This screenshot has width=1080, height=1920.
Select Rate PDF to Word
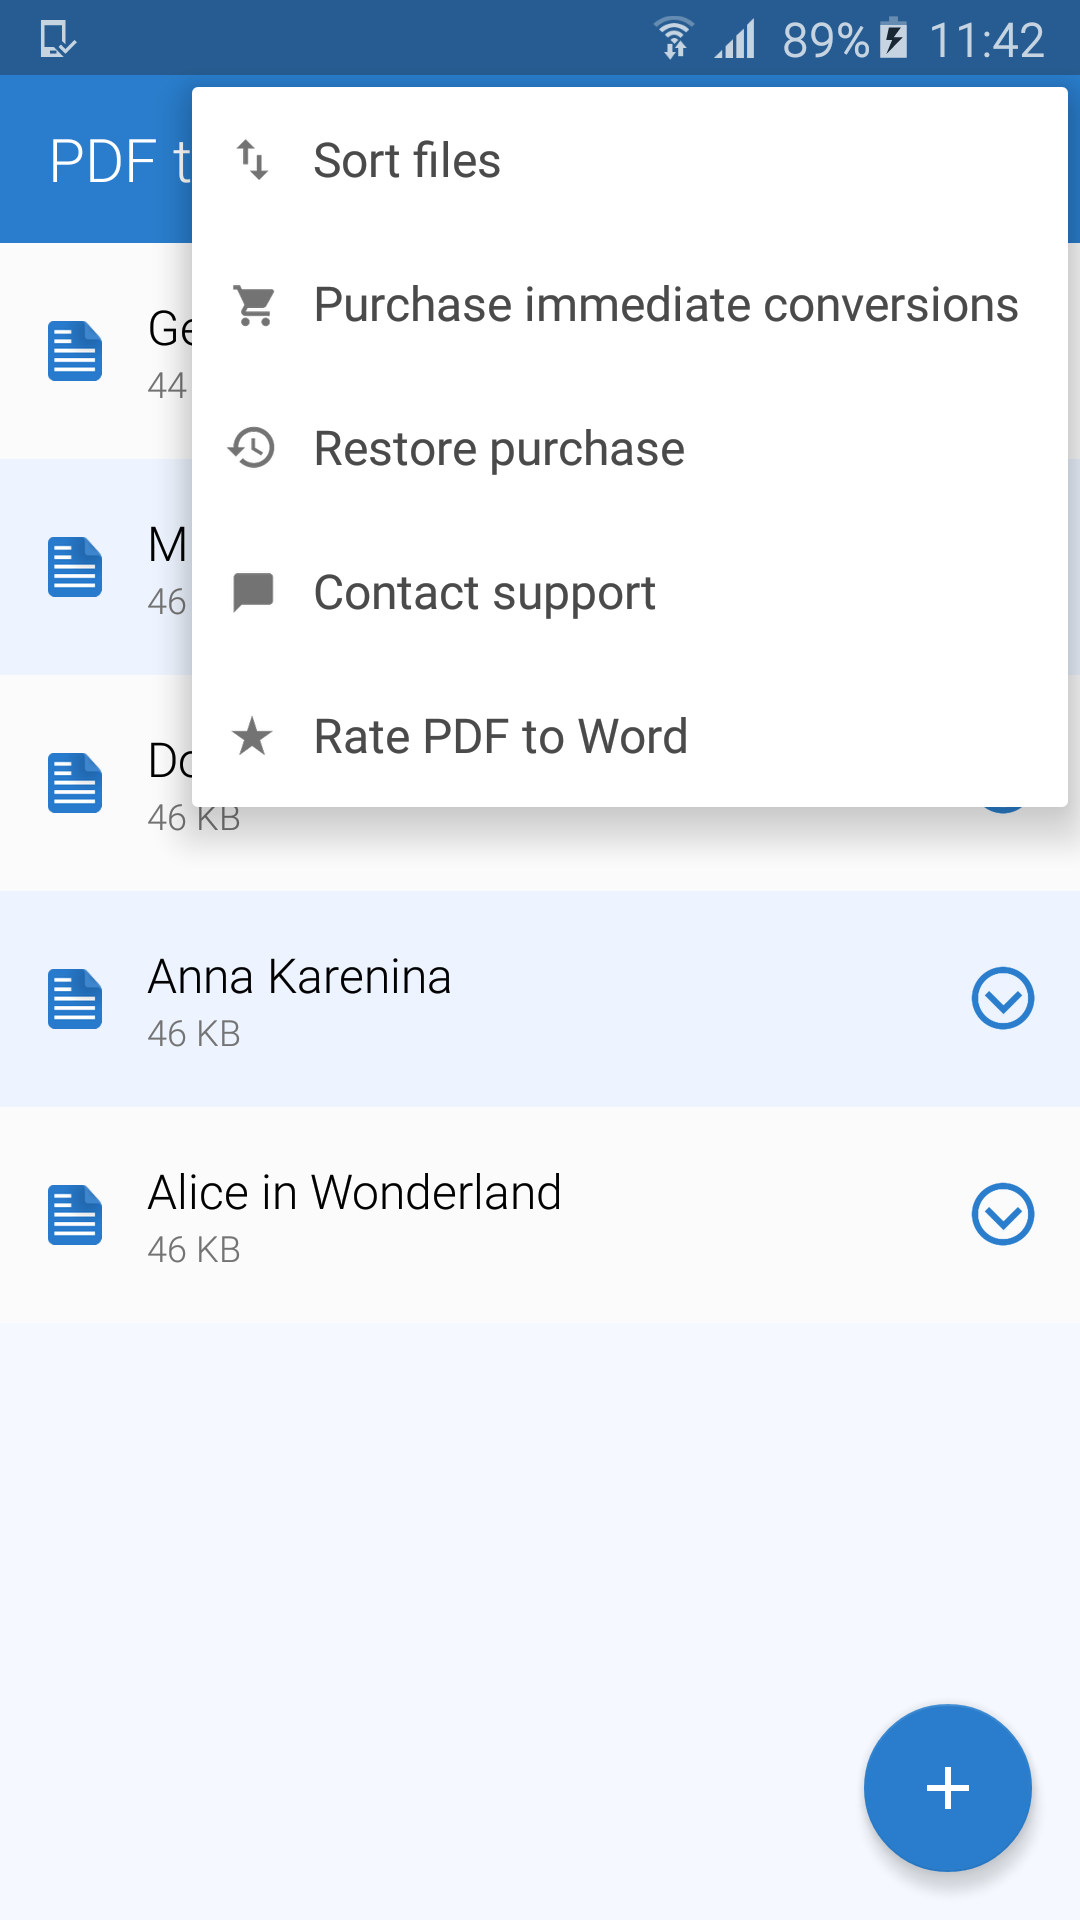pyautogui.click(x=630, y=736)
